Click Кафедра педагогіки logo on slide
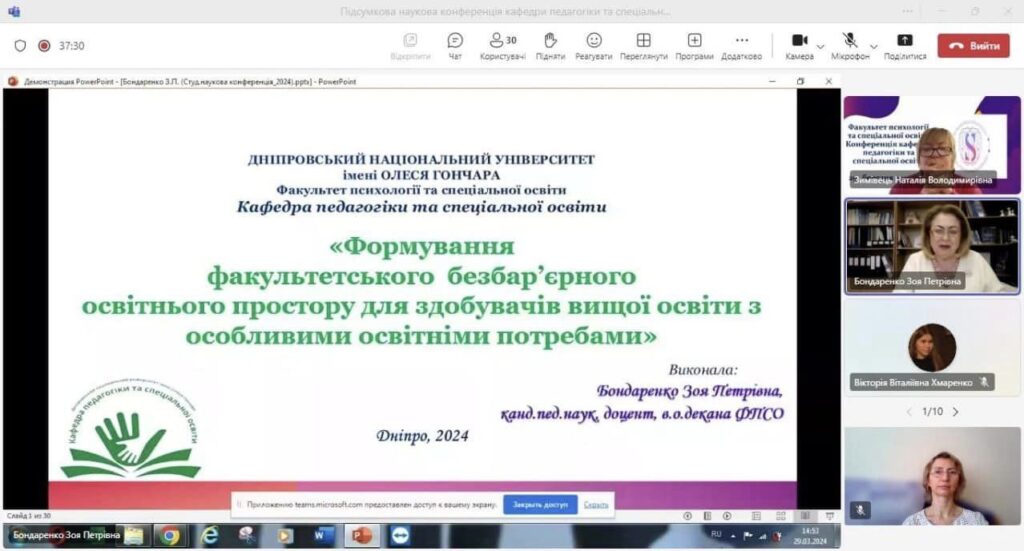 [x=131, y=428]
